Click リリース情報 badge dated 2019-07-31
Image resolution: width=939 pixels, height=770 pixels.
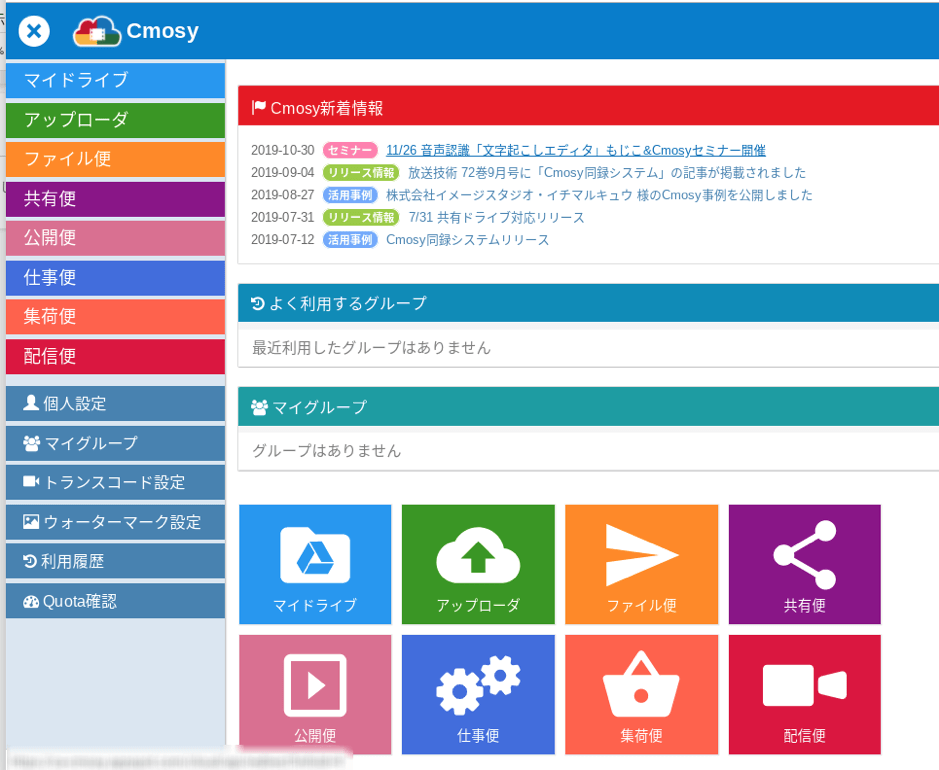pyautogui.click(x=361, y=217)
